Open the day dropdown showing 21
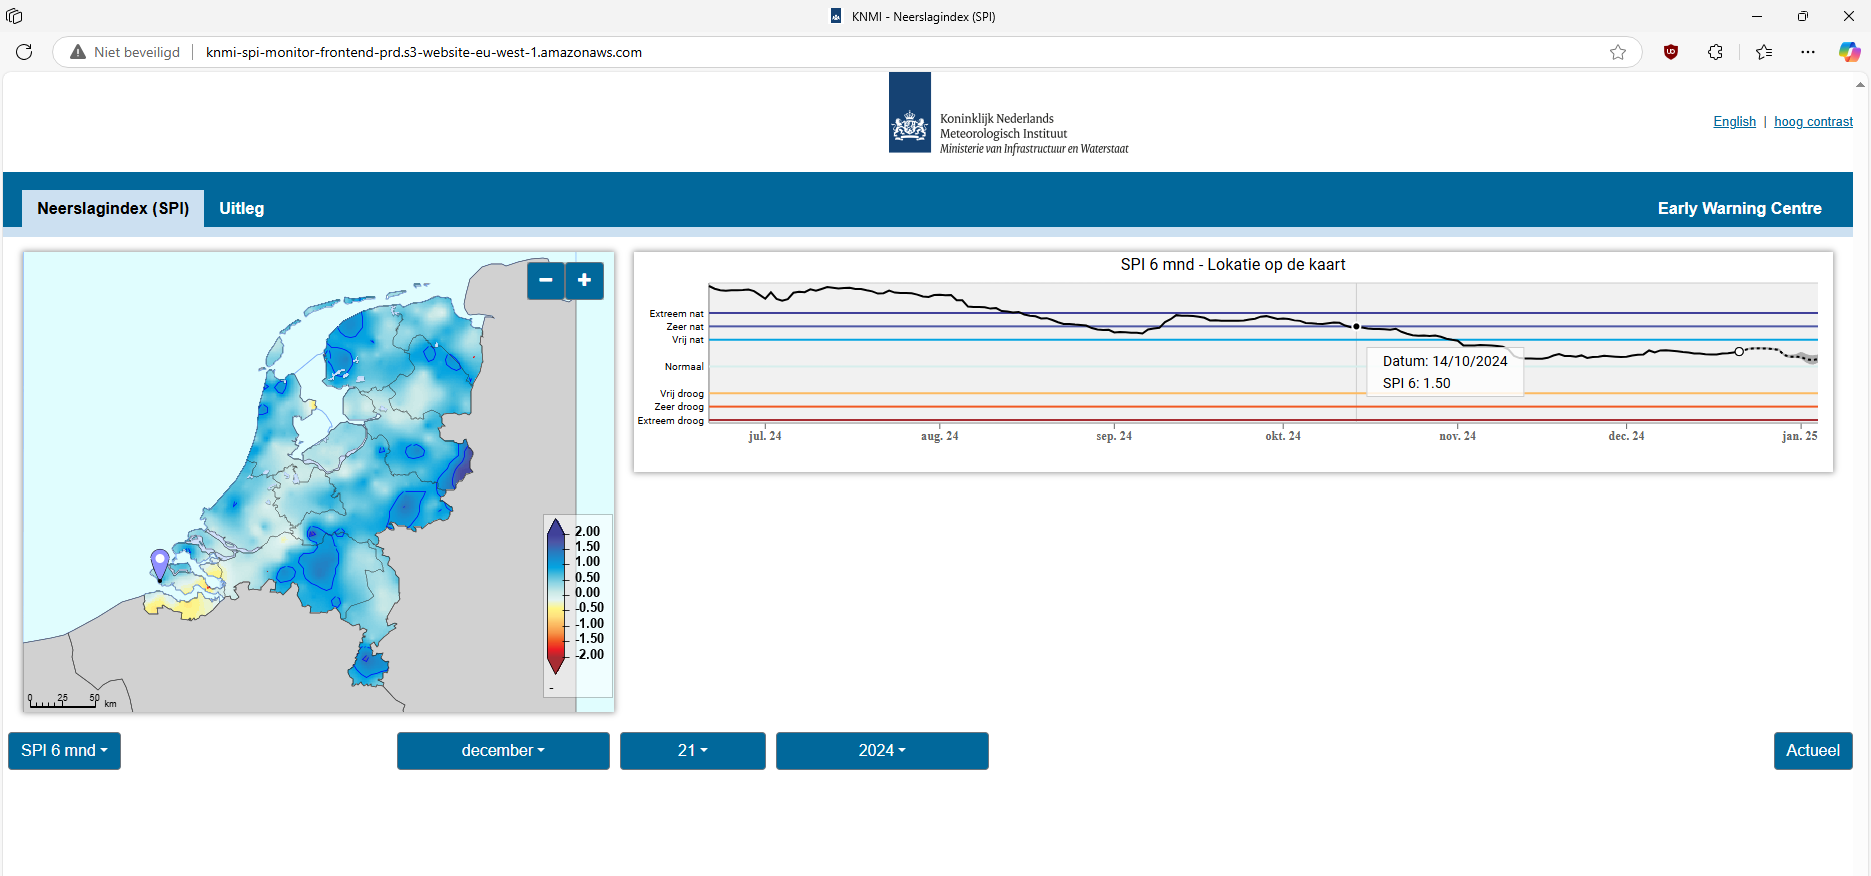 click(692, 751)
